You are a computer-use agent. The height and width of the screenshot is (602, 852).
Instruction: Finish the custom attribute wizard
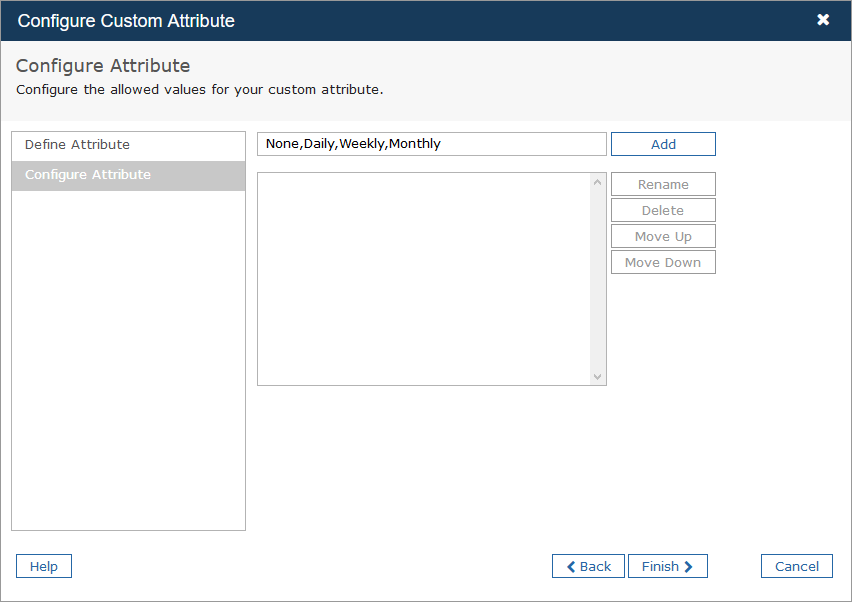(667, 566)
